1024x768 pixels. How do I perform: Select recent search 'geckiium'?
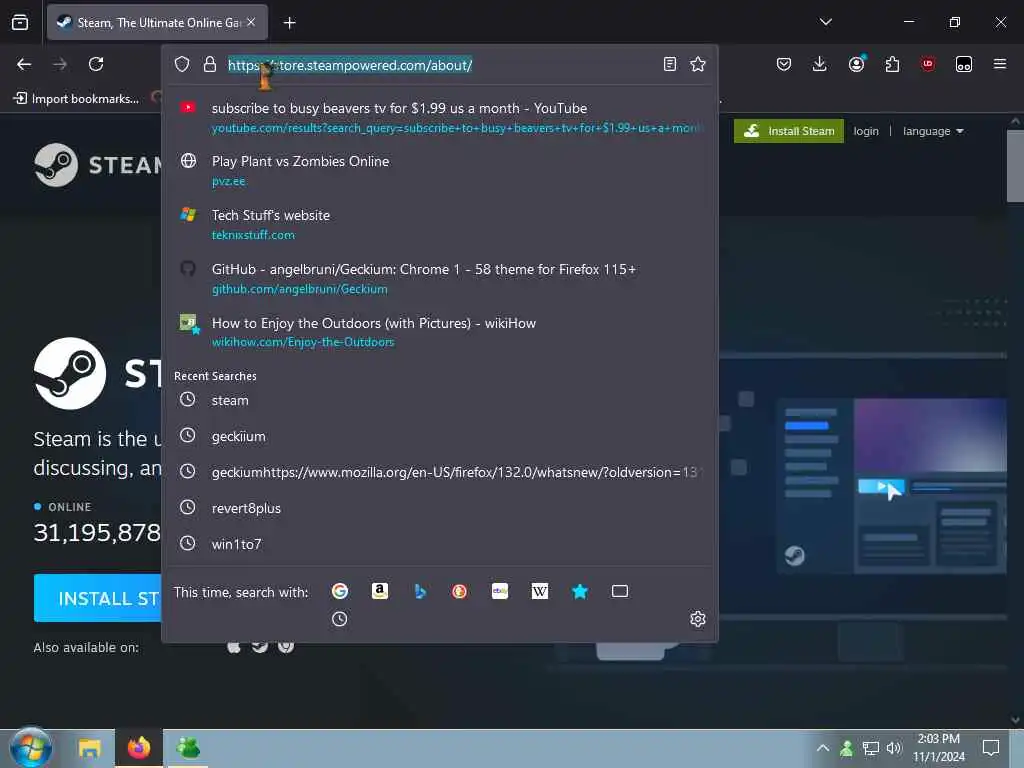coord(440,436)
